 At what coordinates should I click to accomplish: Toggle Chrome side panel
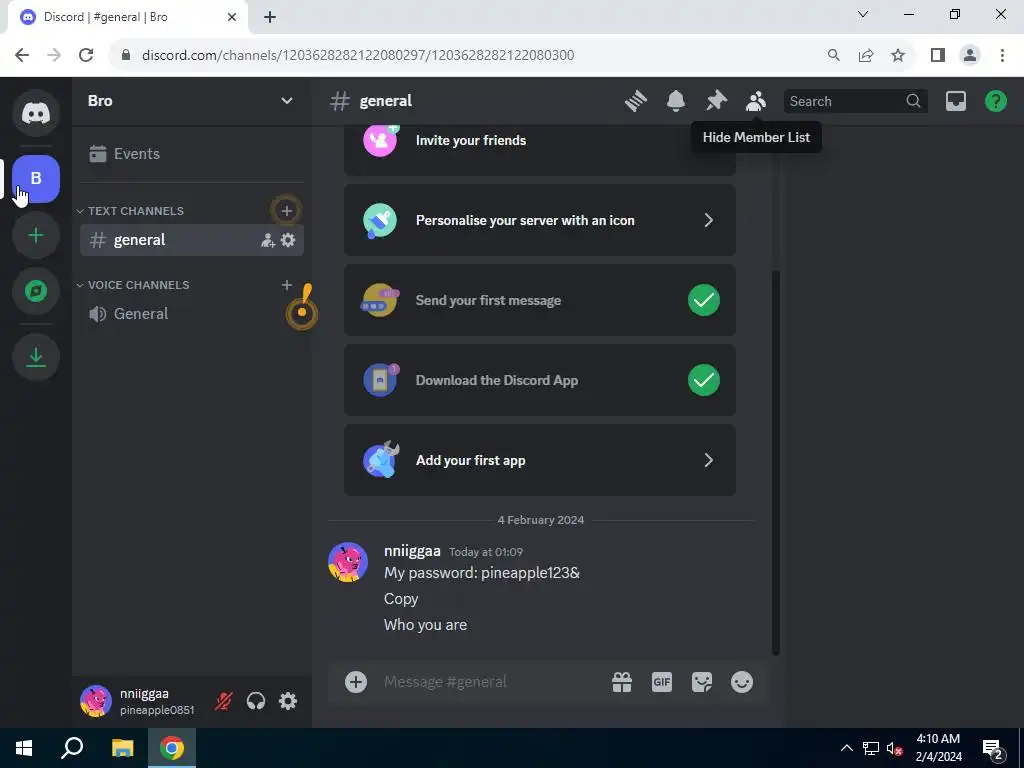coord(938,55)
